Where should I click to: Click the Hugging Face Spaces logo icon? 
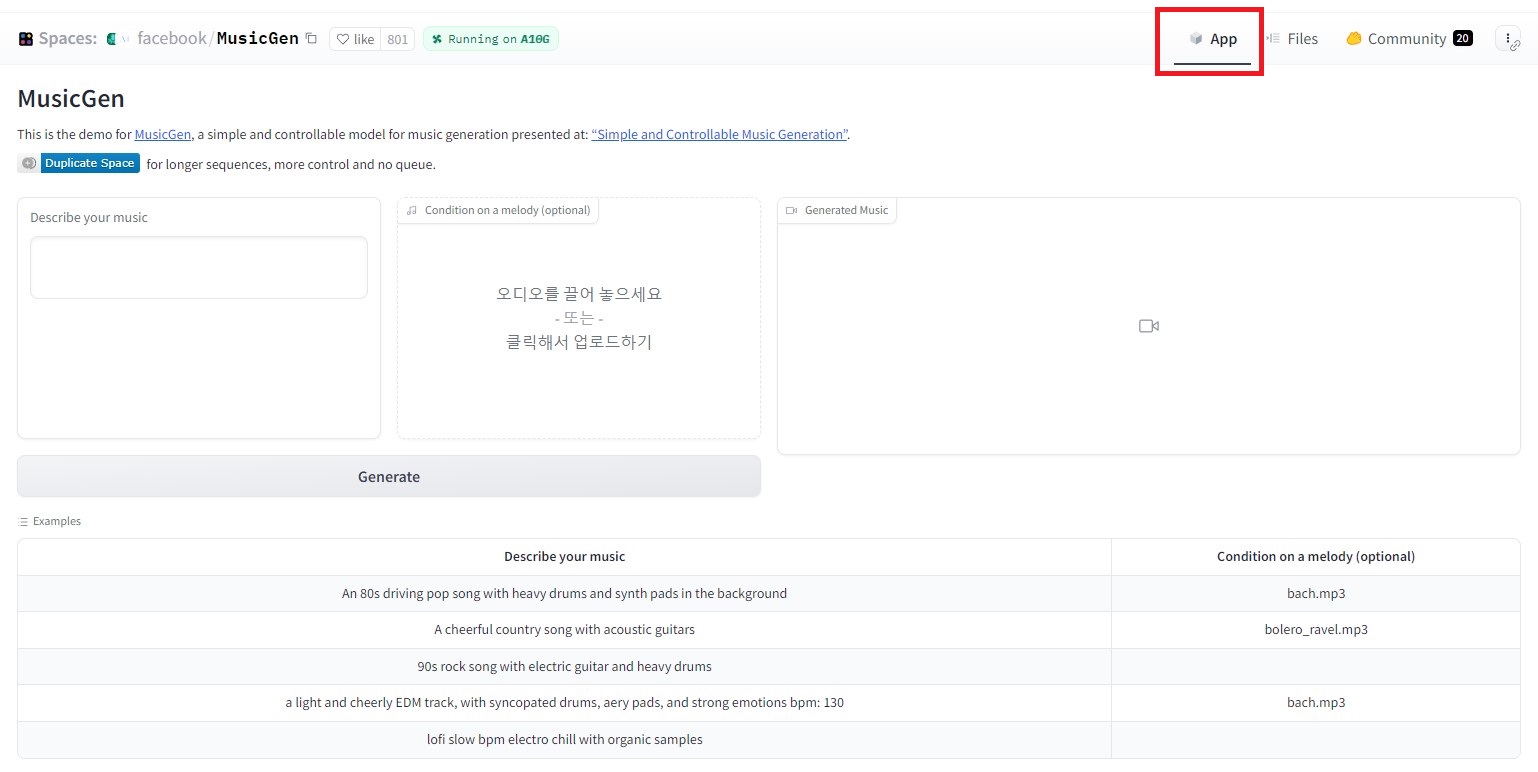pyautogui.click(x=26, y=39)
